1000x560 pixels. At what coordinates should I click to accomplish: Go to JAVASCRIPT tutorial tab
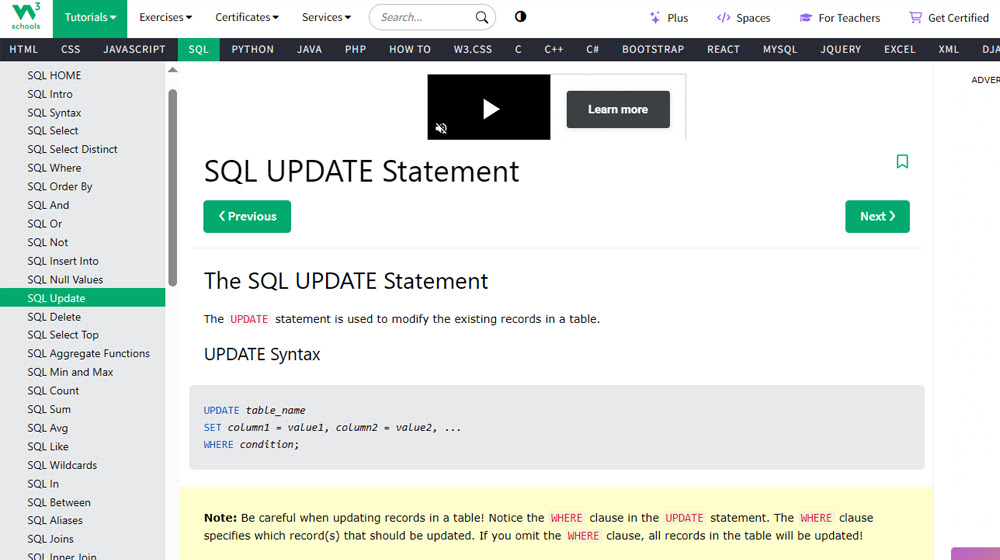point(134,49)
